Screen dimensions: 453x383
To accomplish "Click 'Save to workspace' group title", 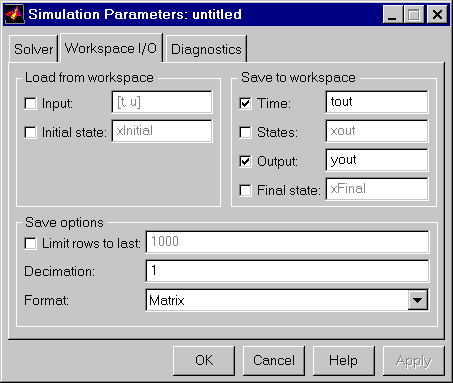I will [x=298, y=78].
